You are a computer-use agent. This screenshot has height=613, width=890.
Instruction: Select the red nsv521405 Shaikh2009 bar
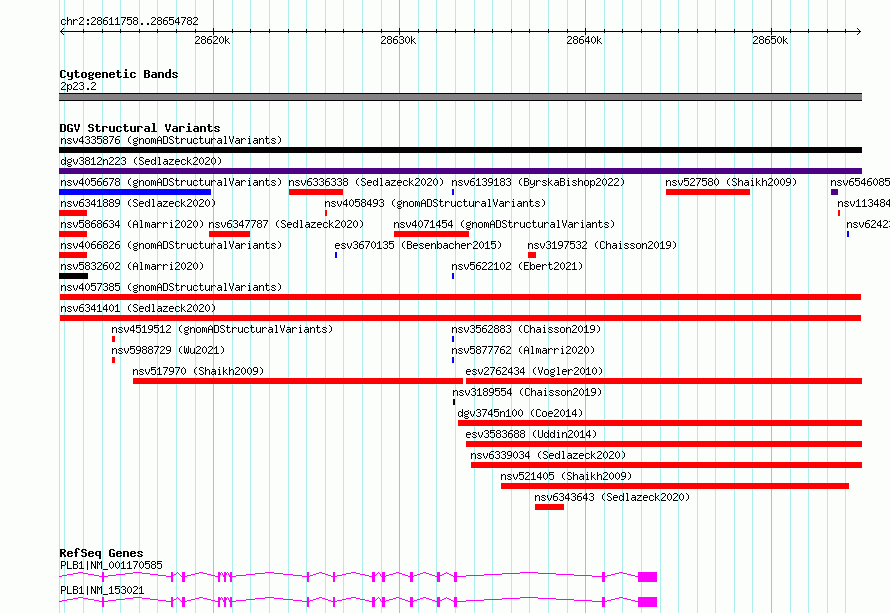click(x=675, y=486)
